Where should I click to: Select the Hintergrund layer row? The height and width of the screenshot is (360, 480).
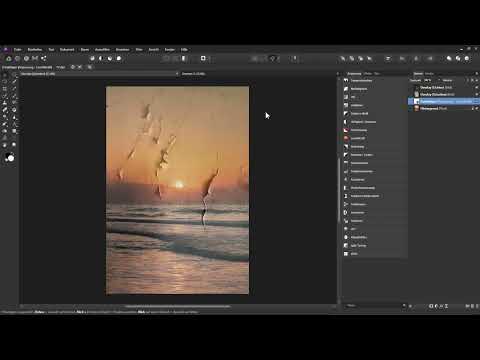444,108
